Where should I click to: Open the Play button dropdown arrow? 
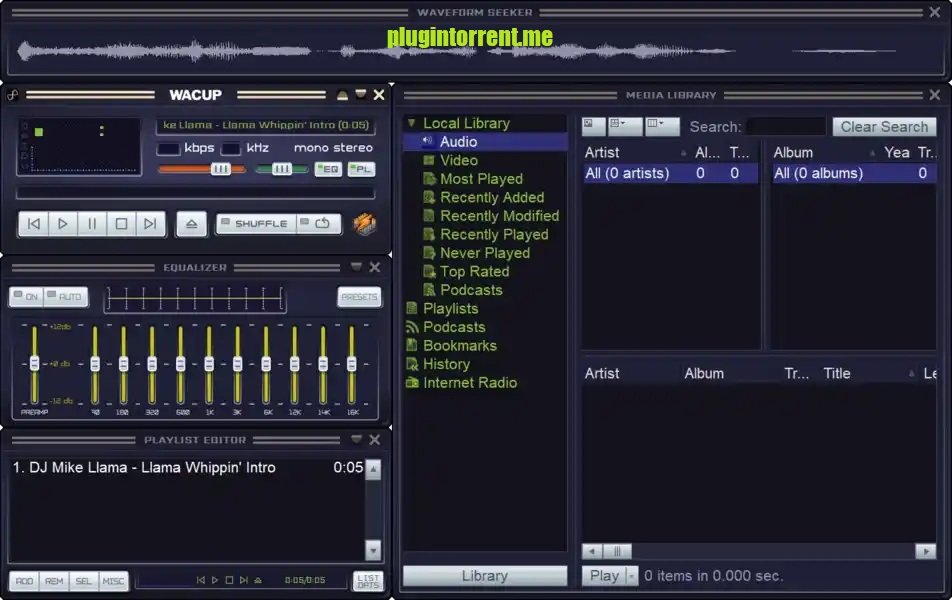click(x=632, y=576)
